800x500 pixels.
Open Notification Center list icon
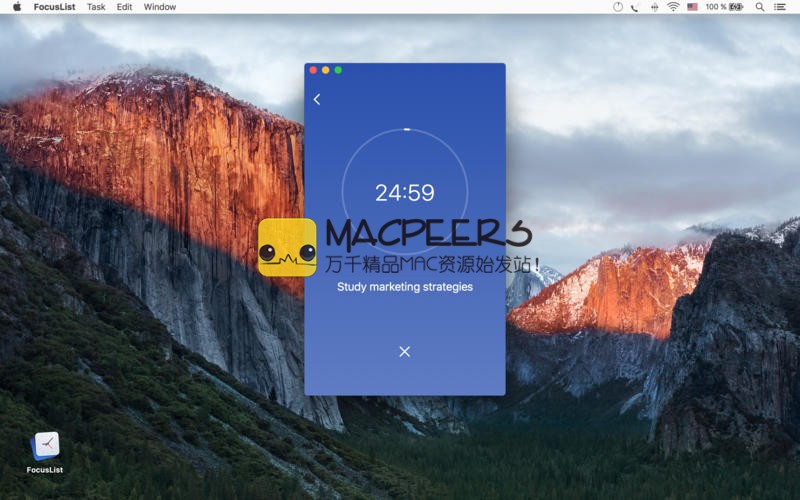780,7
